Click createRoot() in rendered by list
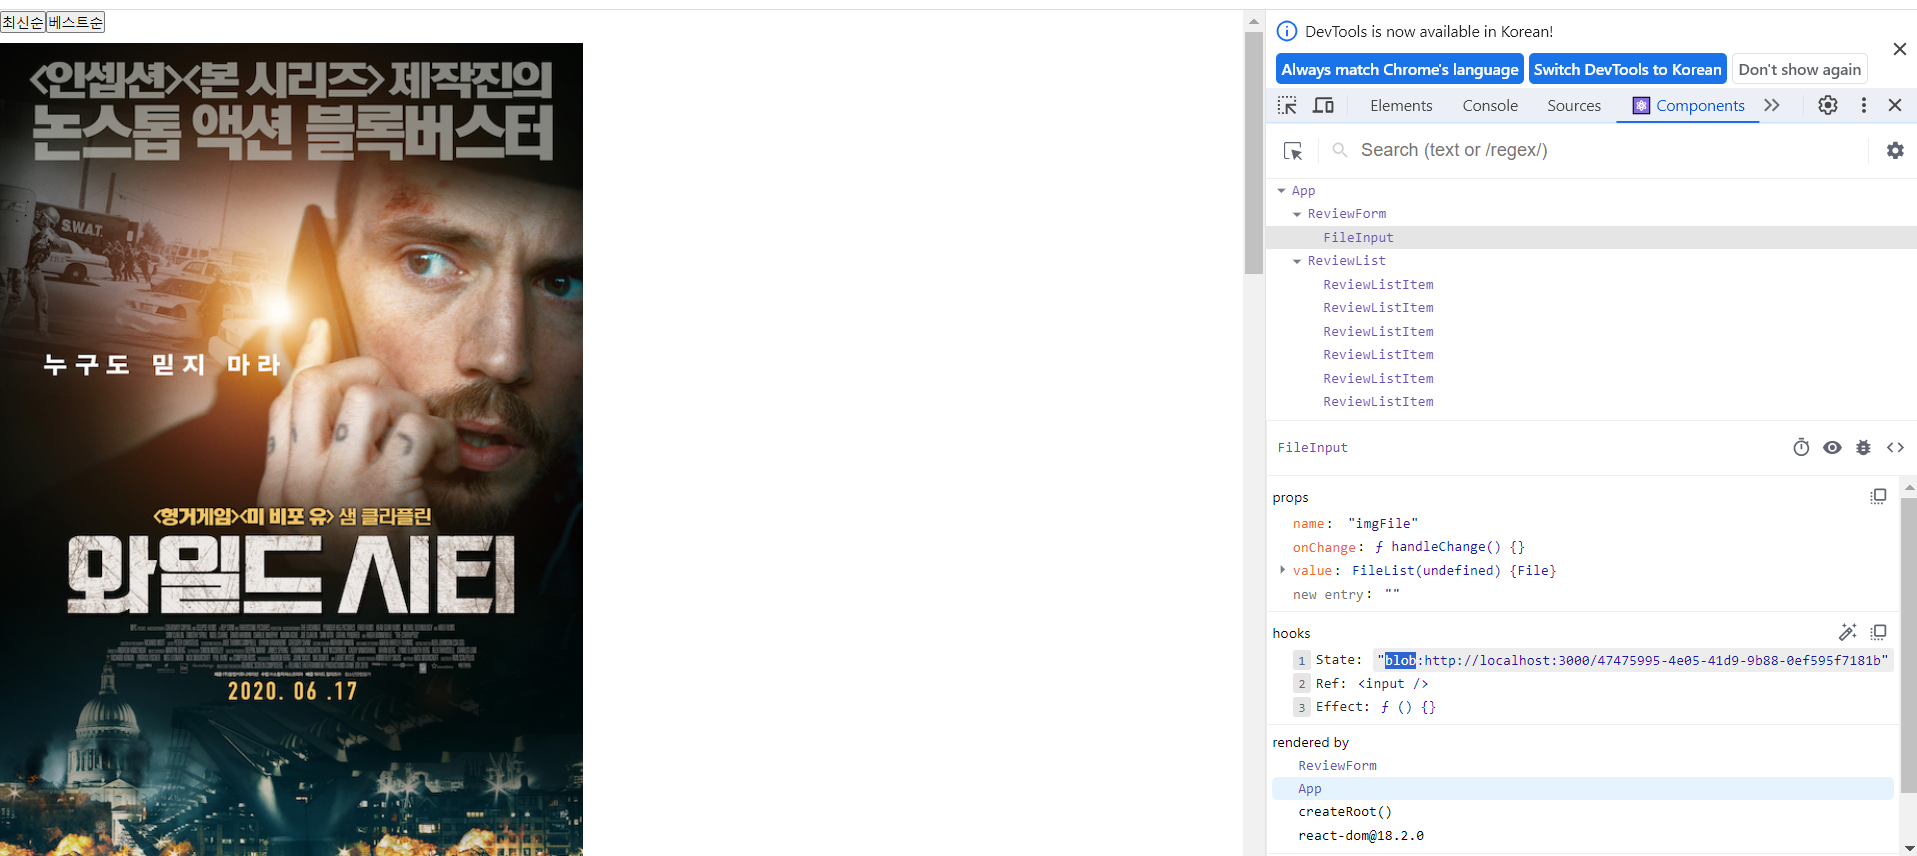This screenshot has width=1917, height=856. 1345,812
